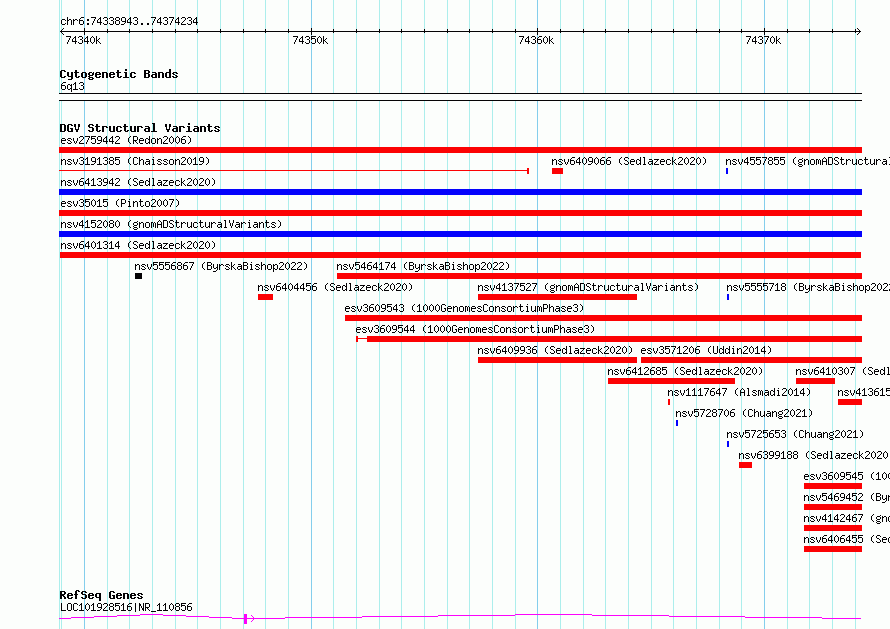Click the esv35015 (Pinto2007) label
Screen dimensions: 890x629
(x=120, y=203)
